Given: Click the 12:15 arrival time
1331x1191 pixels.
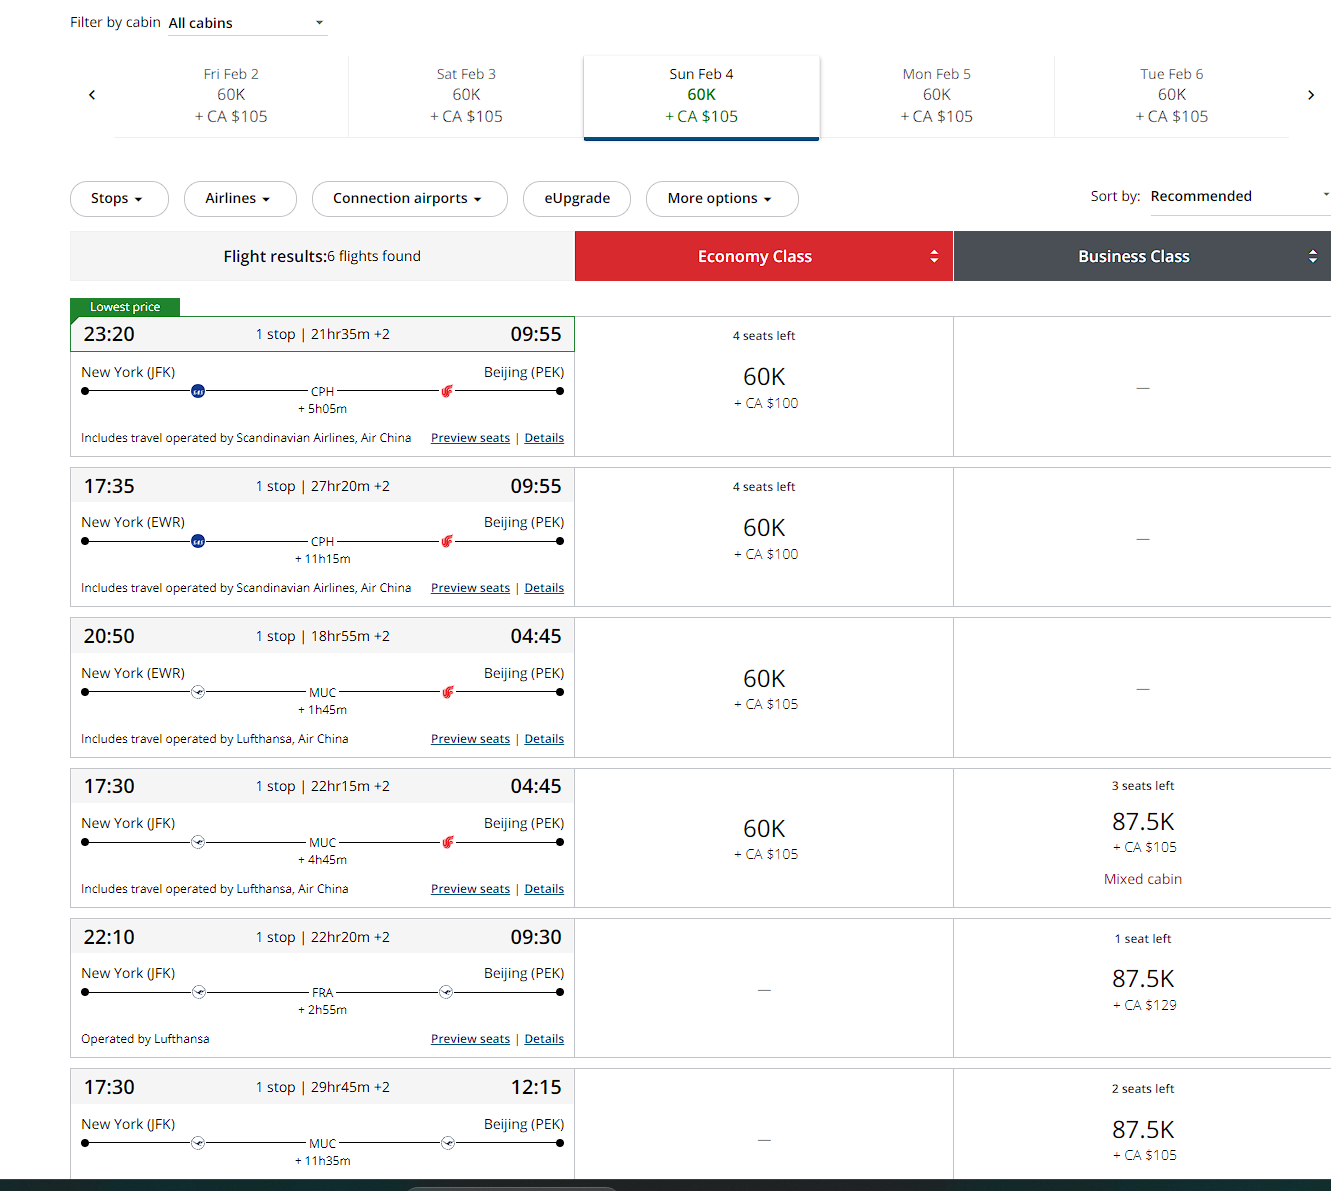Looking at the screenshot, I should (x=536, y=1087).
